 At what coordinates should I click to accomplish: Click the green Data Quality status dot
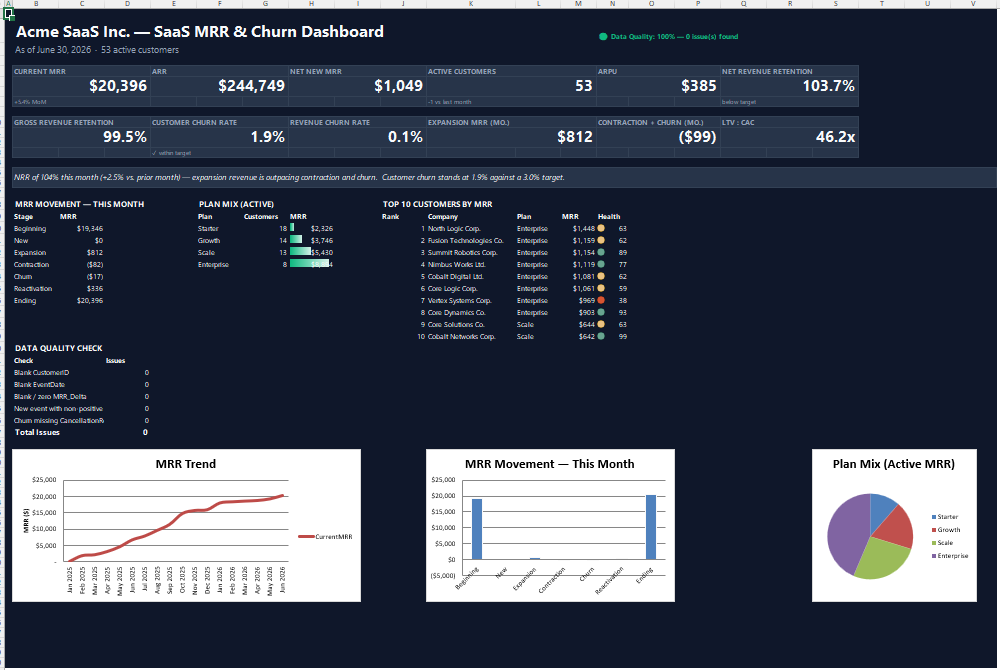(603, 36)
